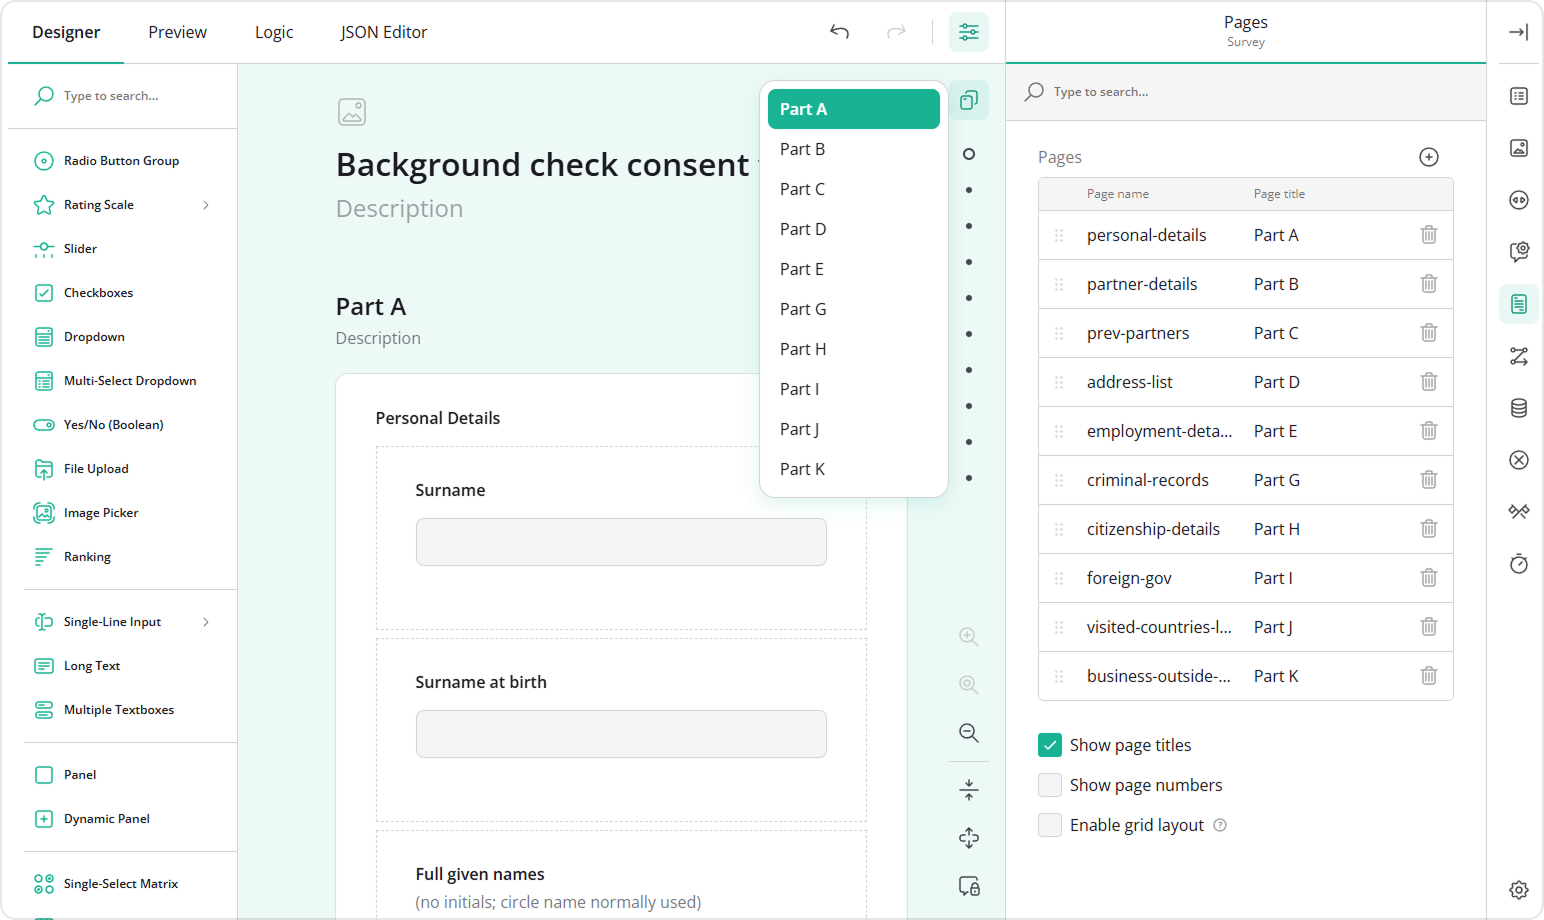The image size is (1544, 920).
Task: Delete the prev-partners page
Action: click(1429, 333)
